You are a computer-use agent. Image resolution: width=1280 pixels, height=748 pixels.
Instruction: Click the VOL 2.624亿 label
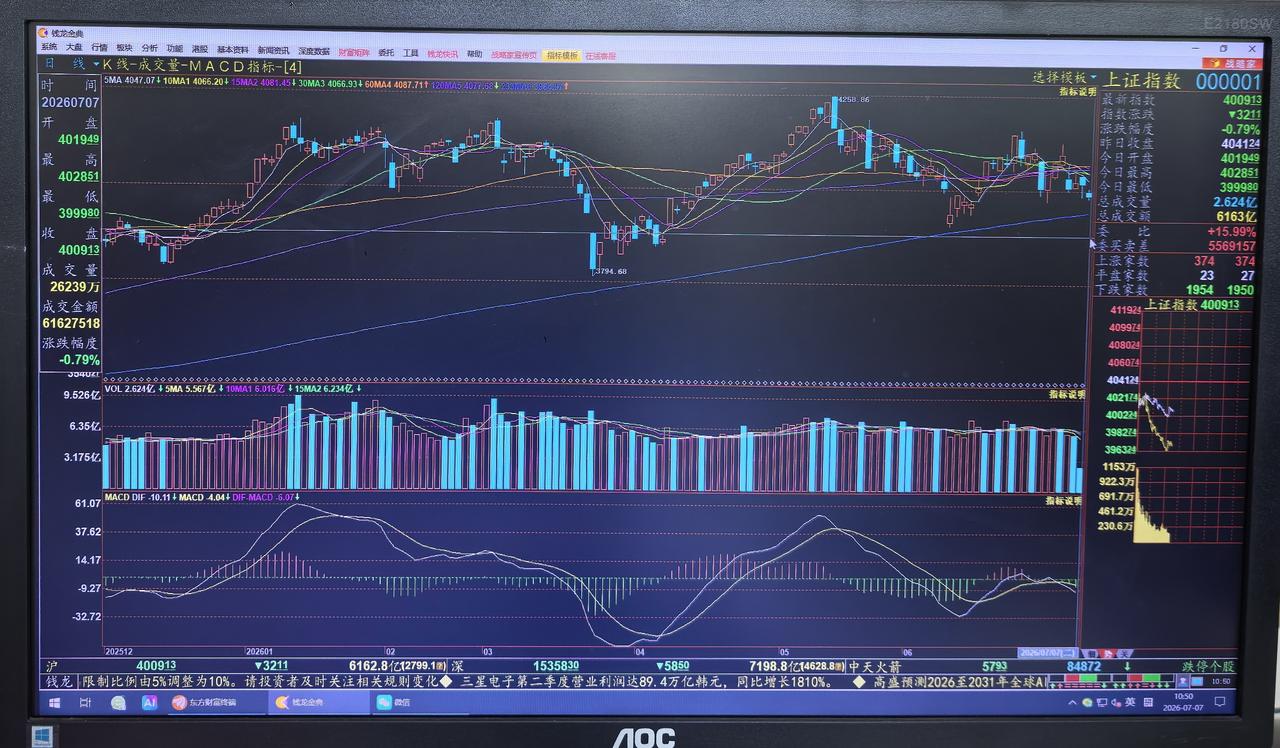(131, 389)
